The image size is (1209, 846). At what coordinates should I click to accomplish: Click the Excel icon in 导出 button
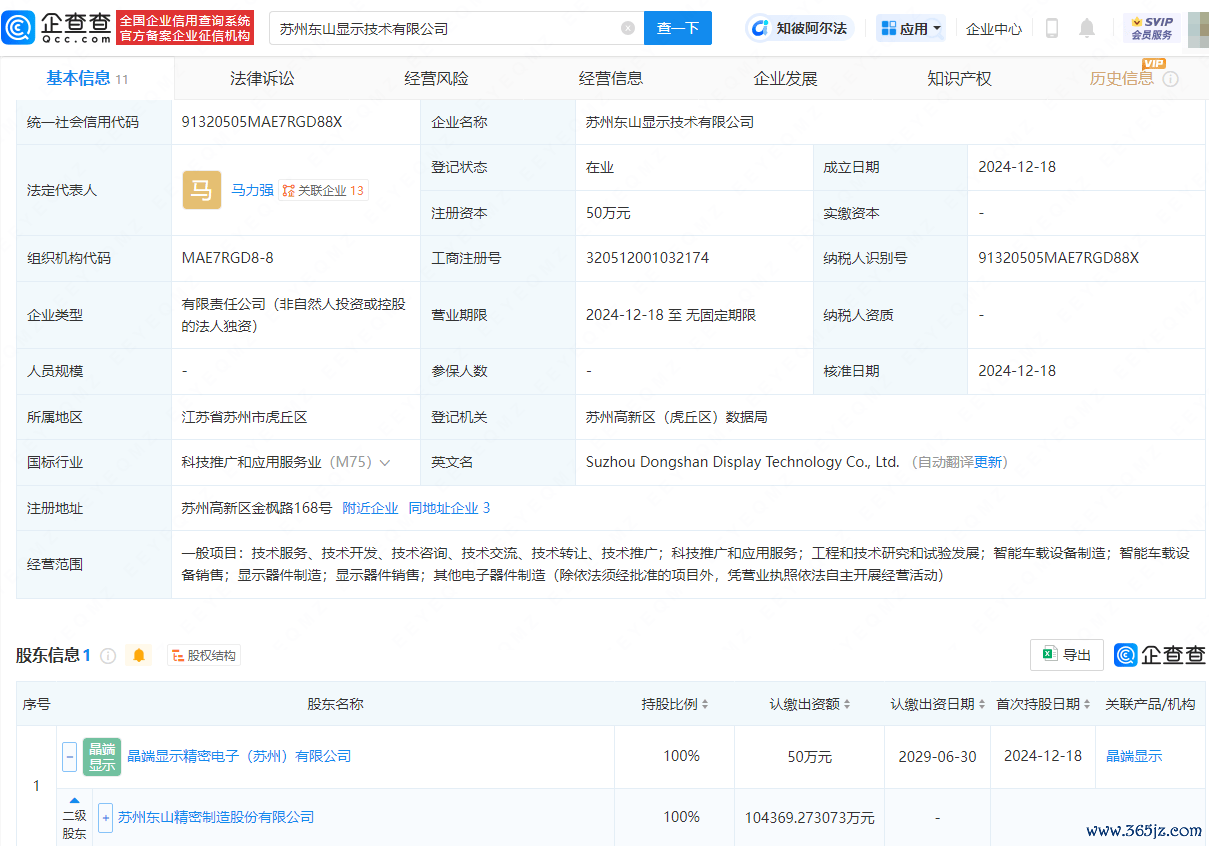(x=1050, y=655)
